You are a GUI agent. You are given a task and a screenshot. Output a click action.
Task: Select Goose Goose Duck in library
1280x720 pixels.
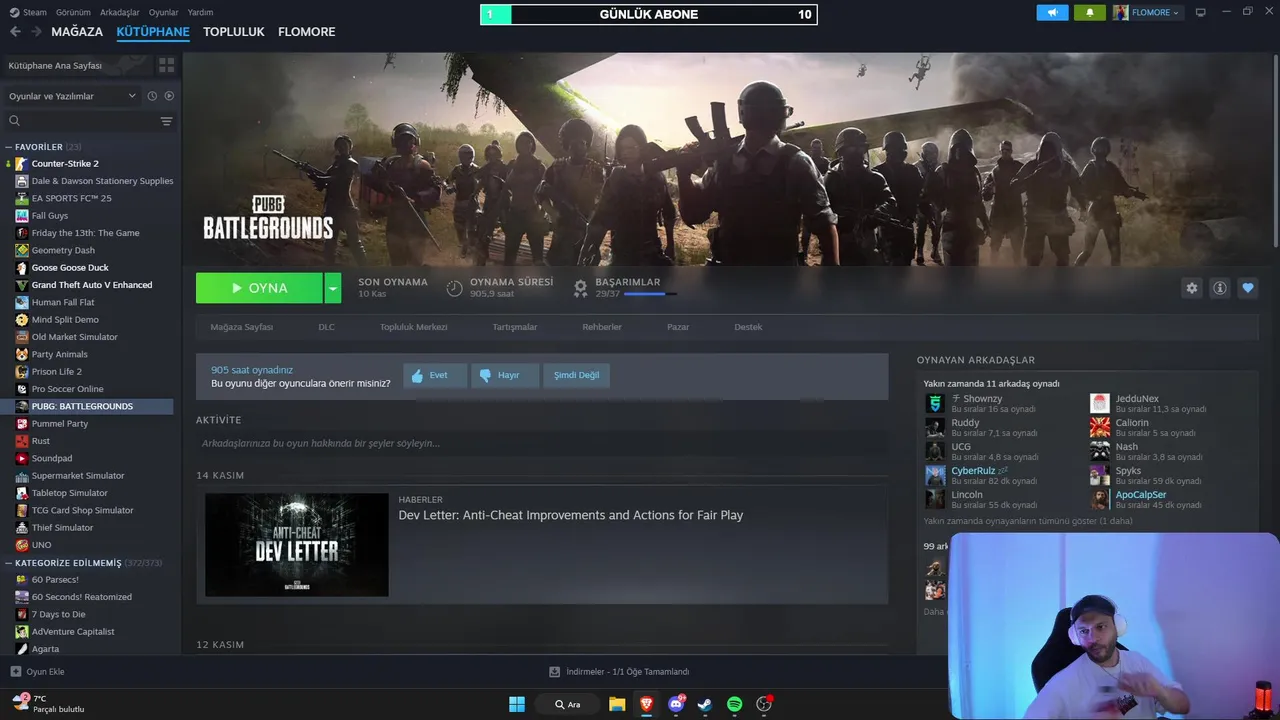tap(70, 268)
